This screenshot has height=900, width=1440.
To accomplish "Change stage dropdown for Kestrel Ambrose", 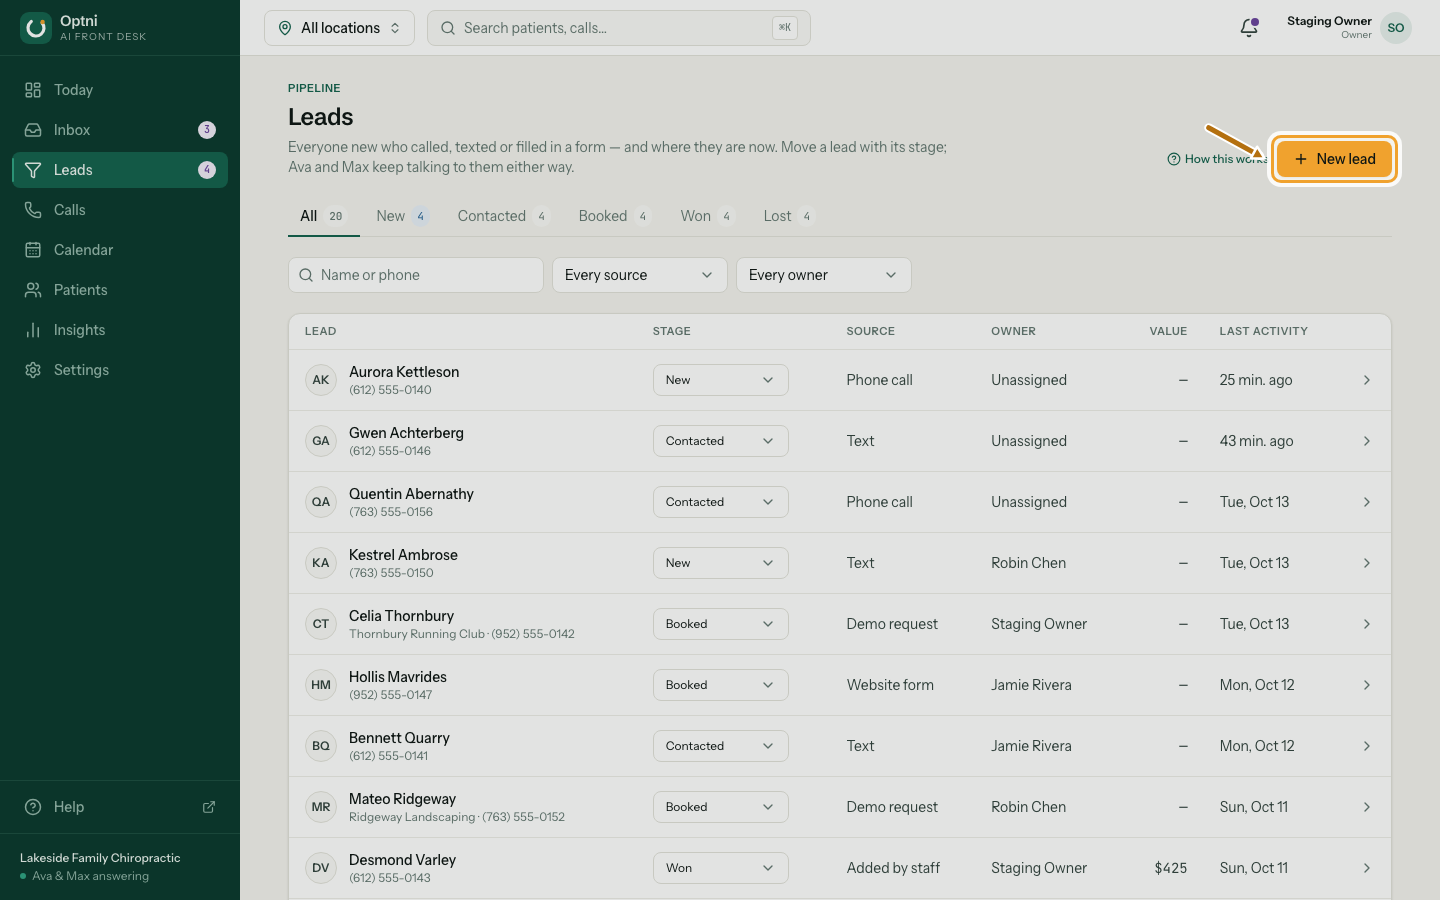I will click(720, 563).
